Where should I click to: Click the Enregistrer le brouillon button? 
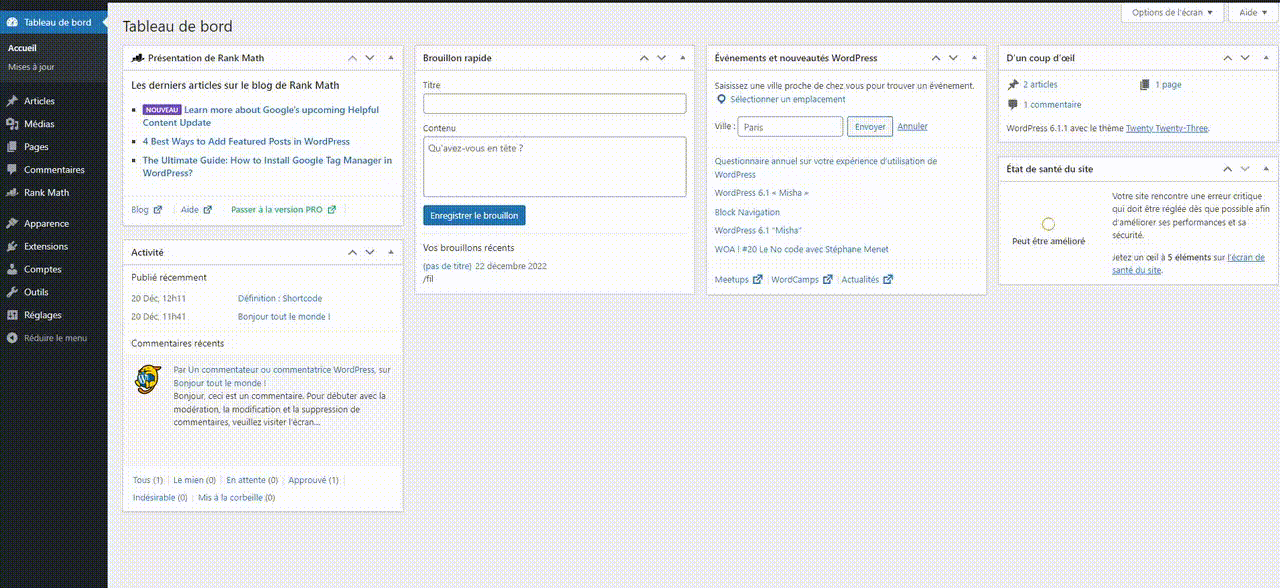pyautogui.click(x=474, y=215)
